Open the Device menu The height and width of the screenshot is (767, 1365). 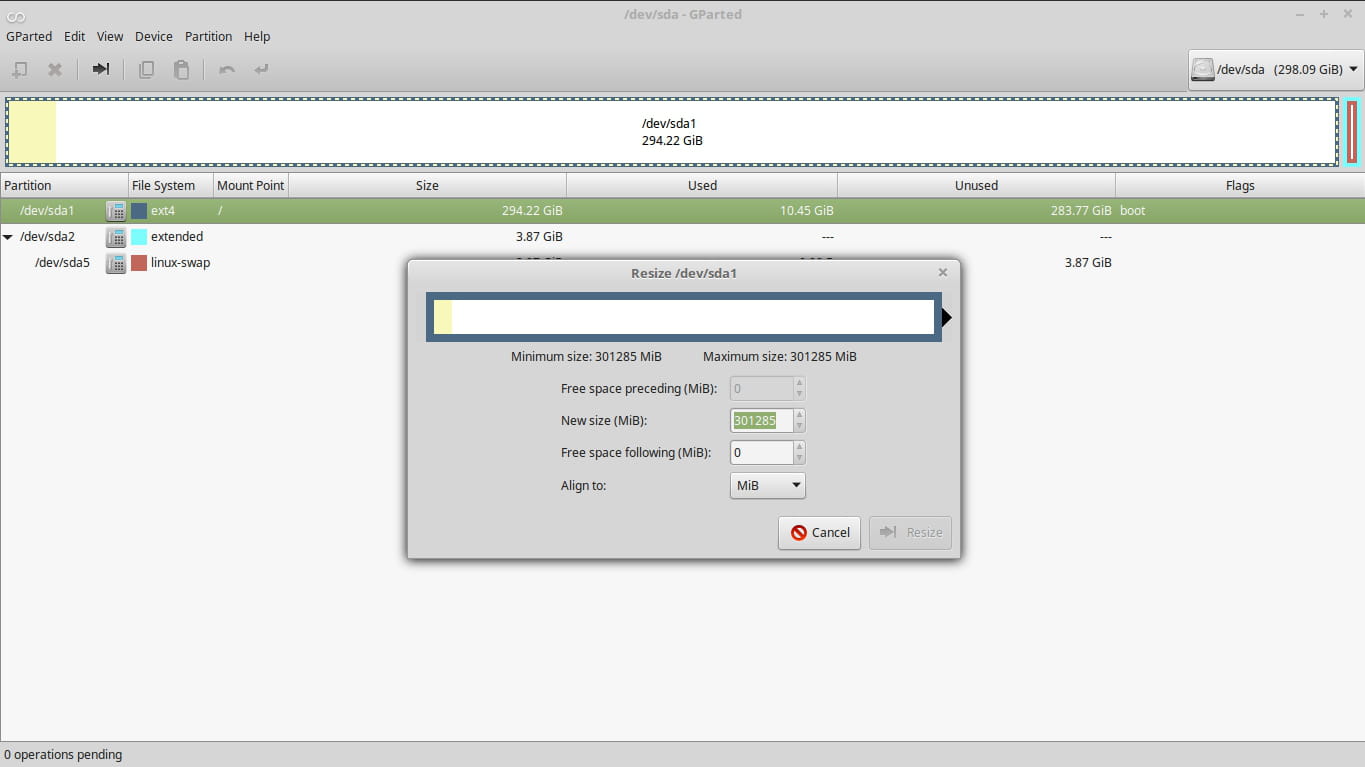click(x=154, y=36)
